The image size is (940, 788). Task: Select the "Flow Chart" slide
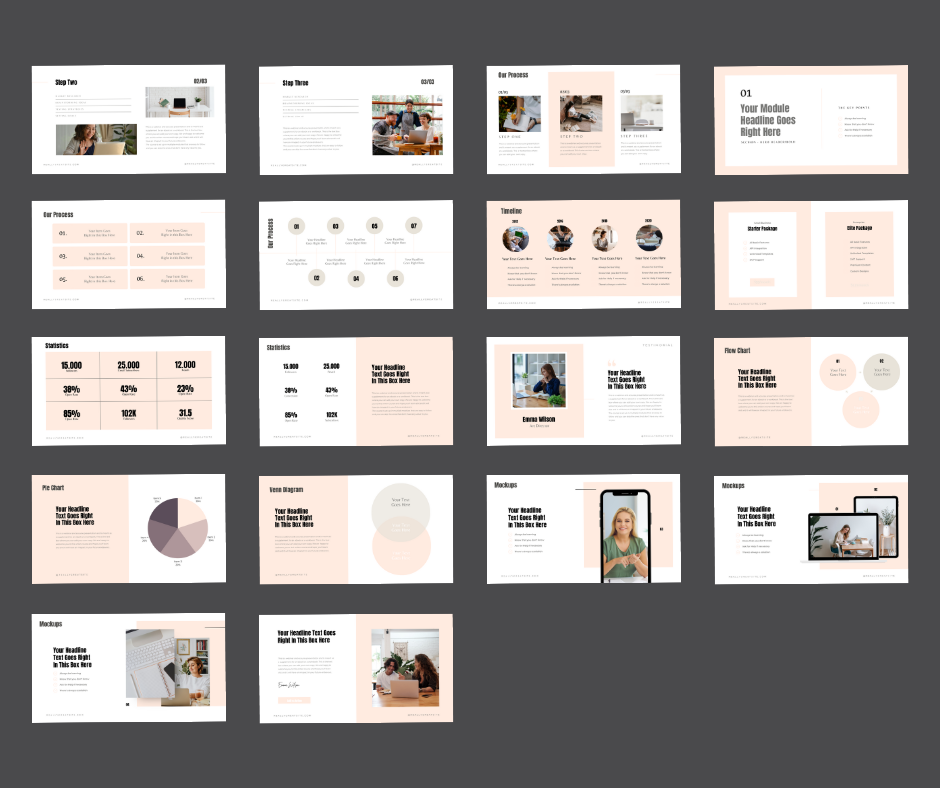point(811,391)
